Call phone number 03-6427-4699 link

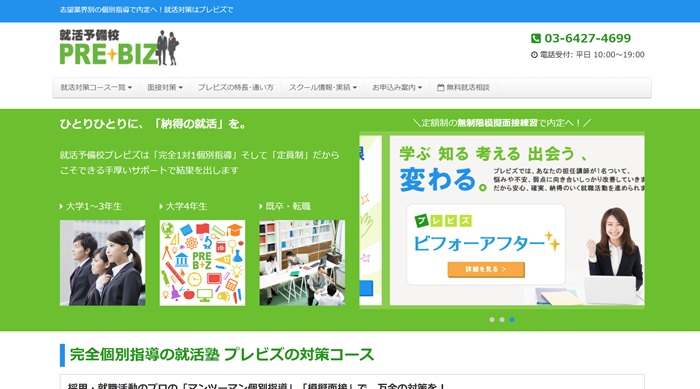click(x=588, y=38)
